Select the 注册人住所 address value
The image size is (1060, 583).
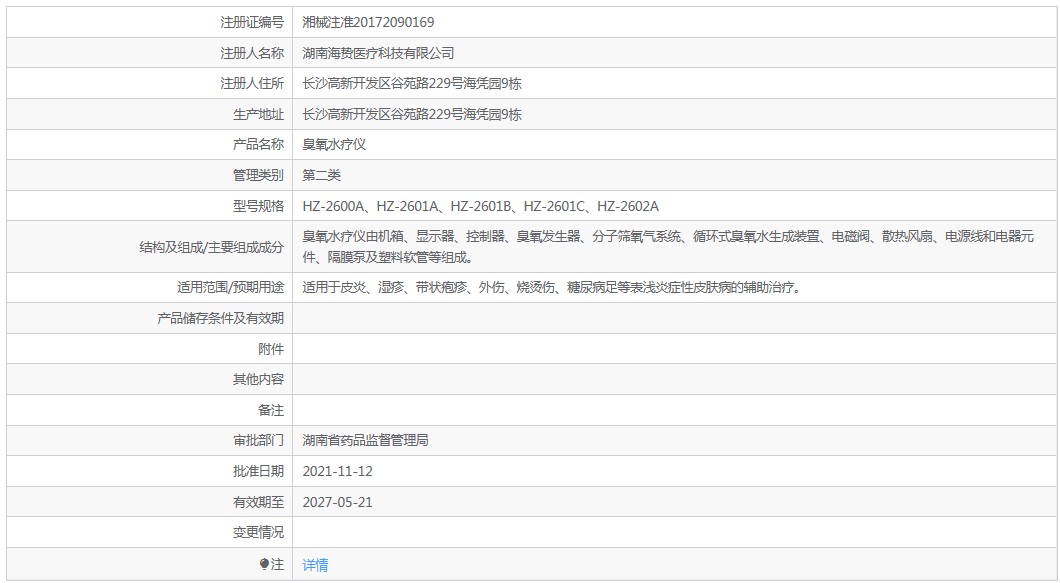[x=412, y=83]
